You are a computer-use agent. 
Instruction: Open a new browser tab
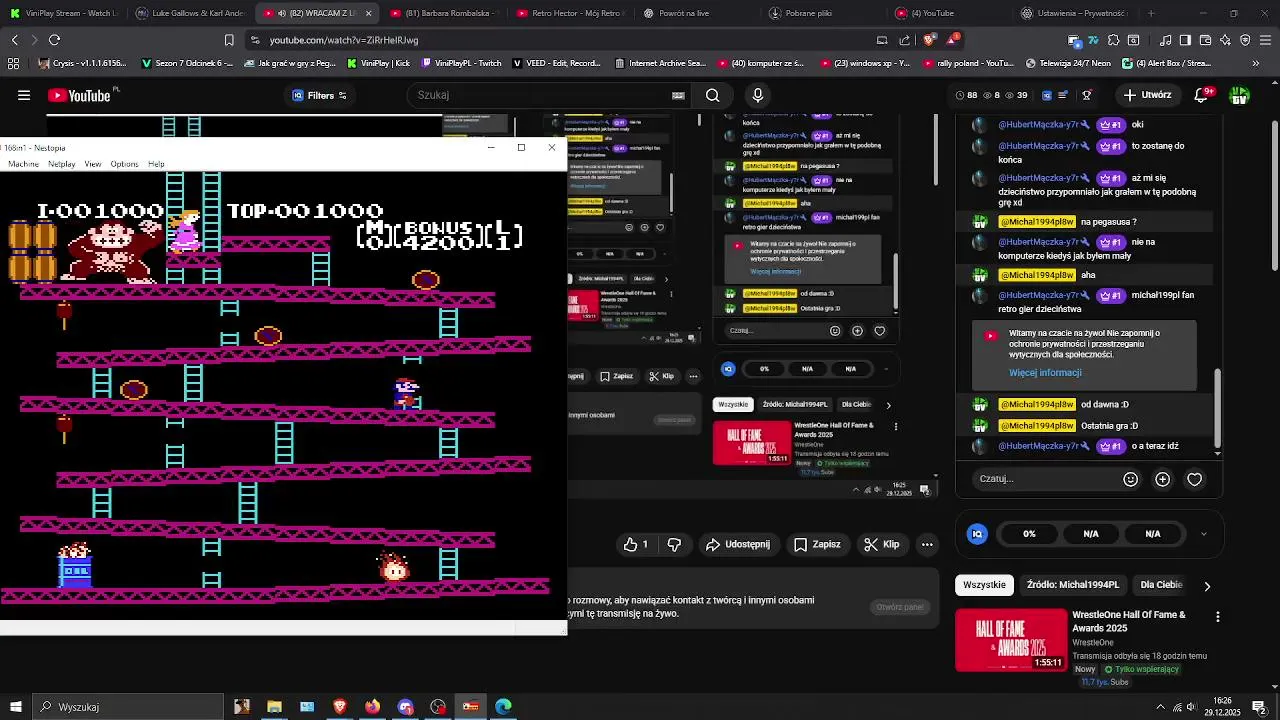pyautogui.click(x=1151, y=13)
